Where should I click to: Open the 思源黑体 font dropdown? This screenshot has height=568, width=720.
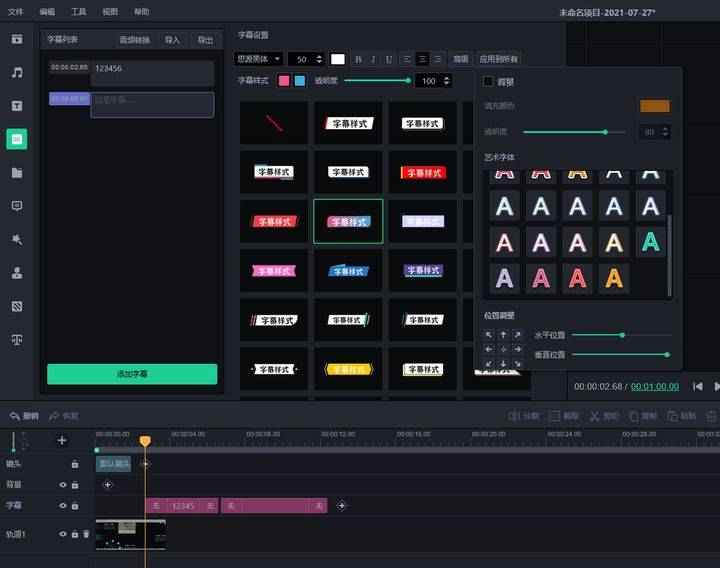[x=258, y=59]
